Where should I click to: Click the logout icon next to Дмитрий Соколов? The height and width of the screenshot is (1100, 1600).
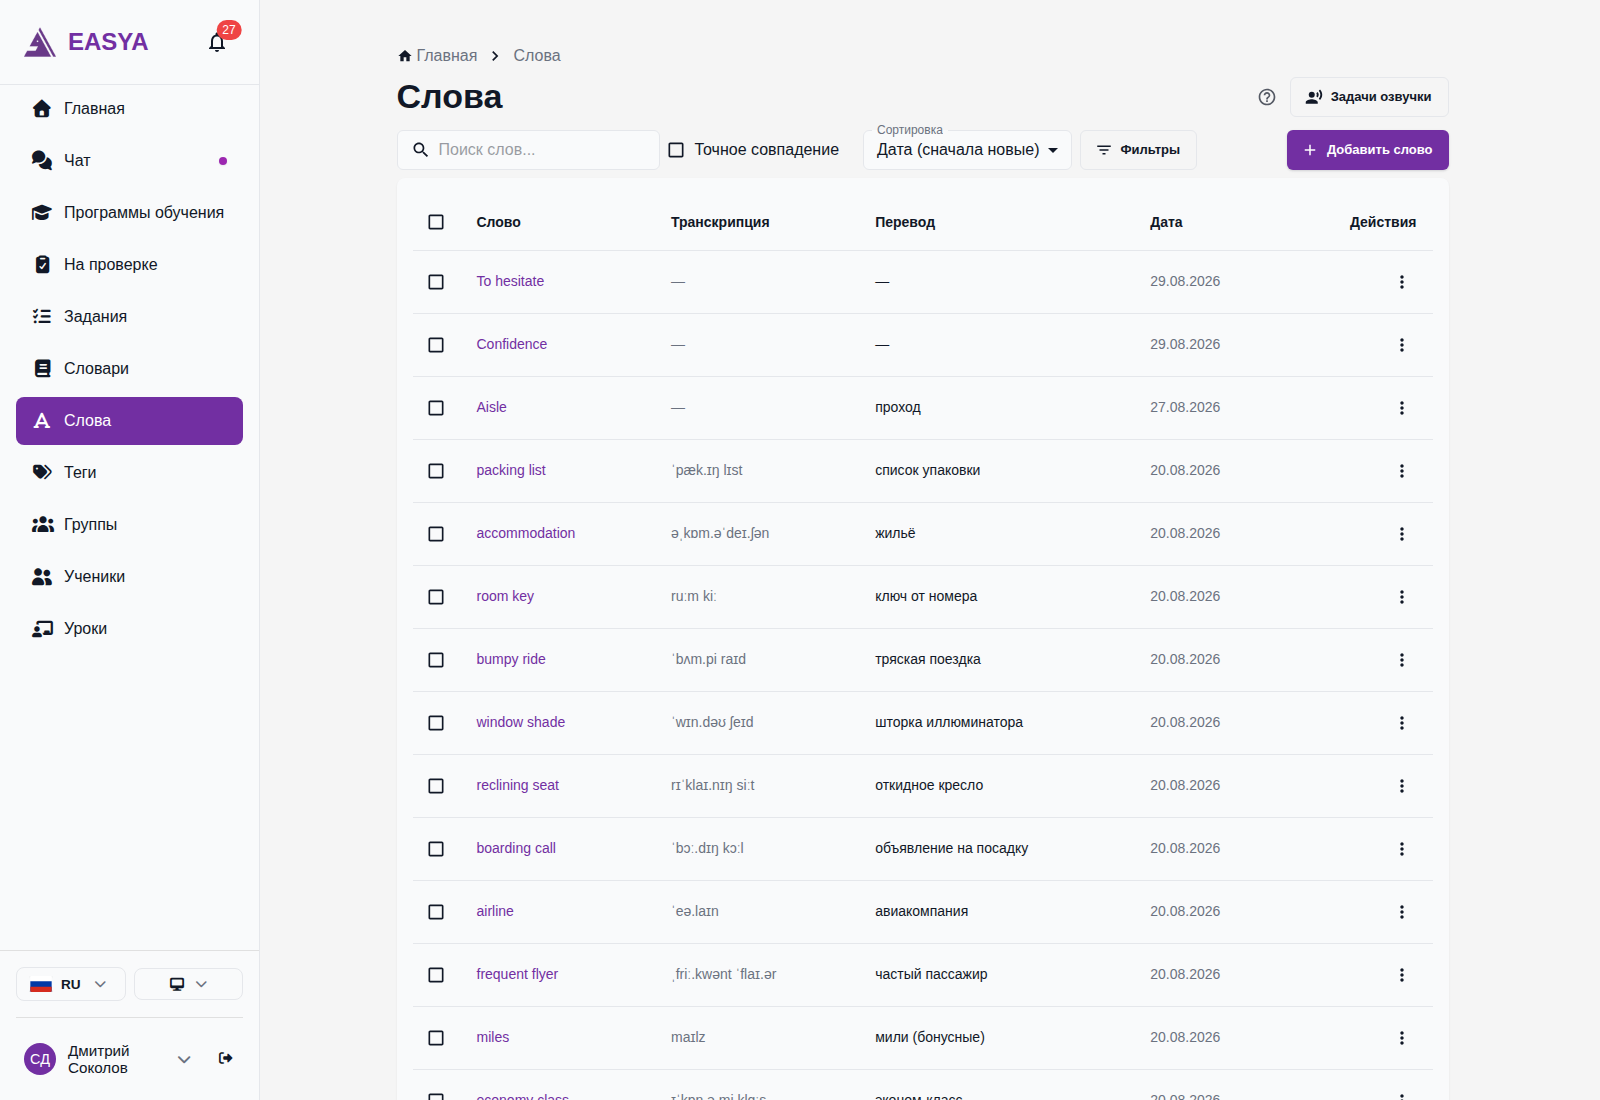[226, 1058]
